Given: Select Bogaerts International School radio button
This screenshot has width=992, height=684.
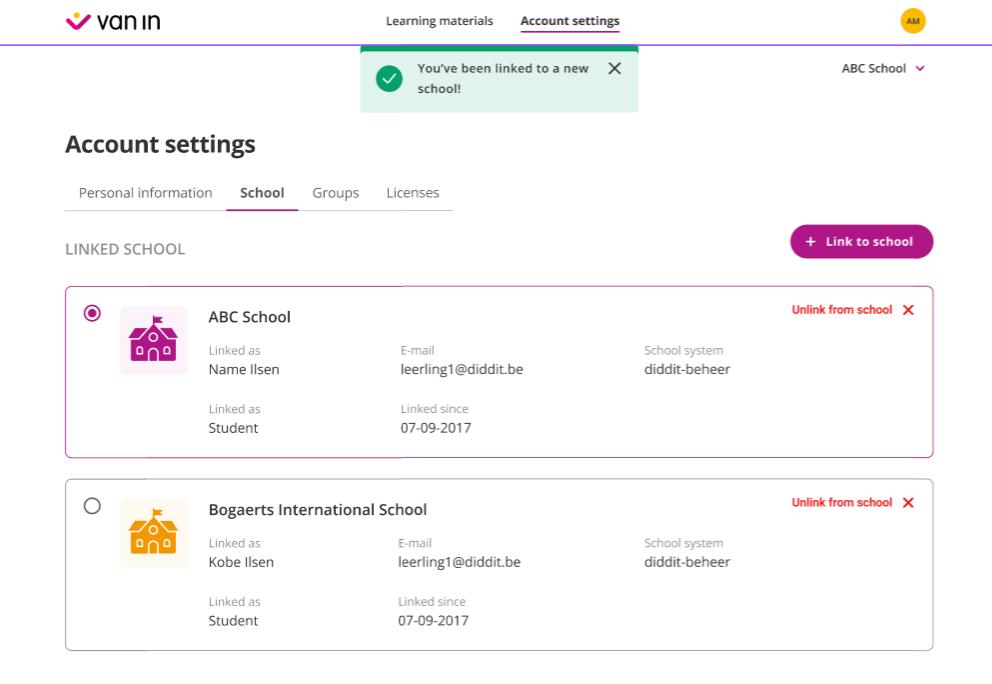Looking at the screenshot, I should (92, 506).
